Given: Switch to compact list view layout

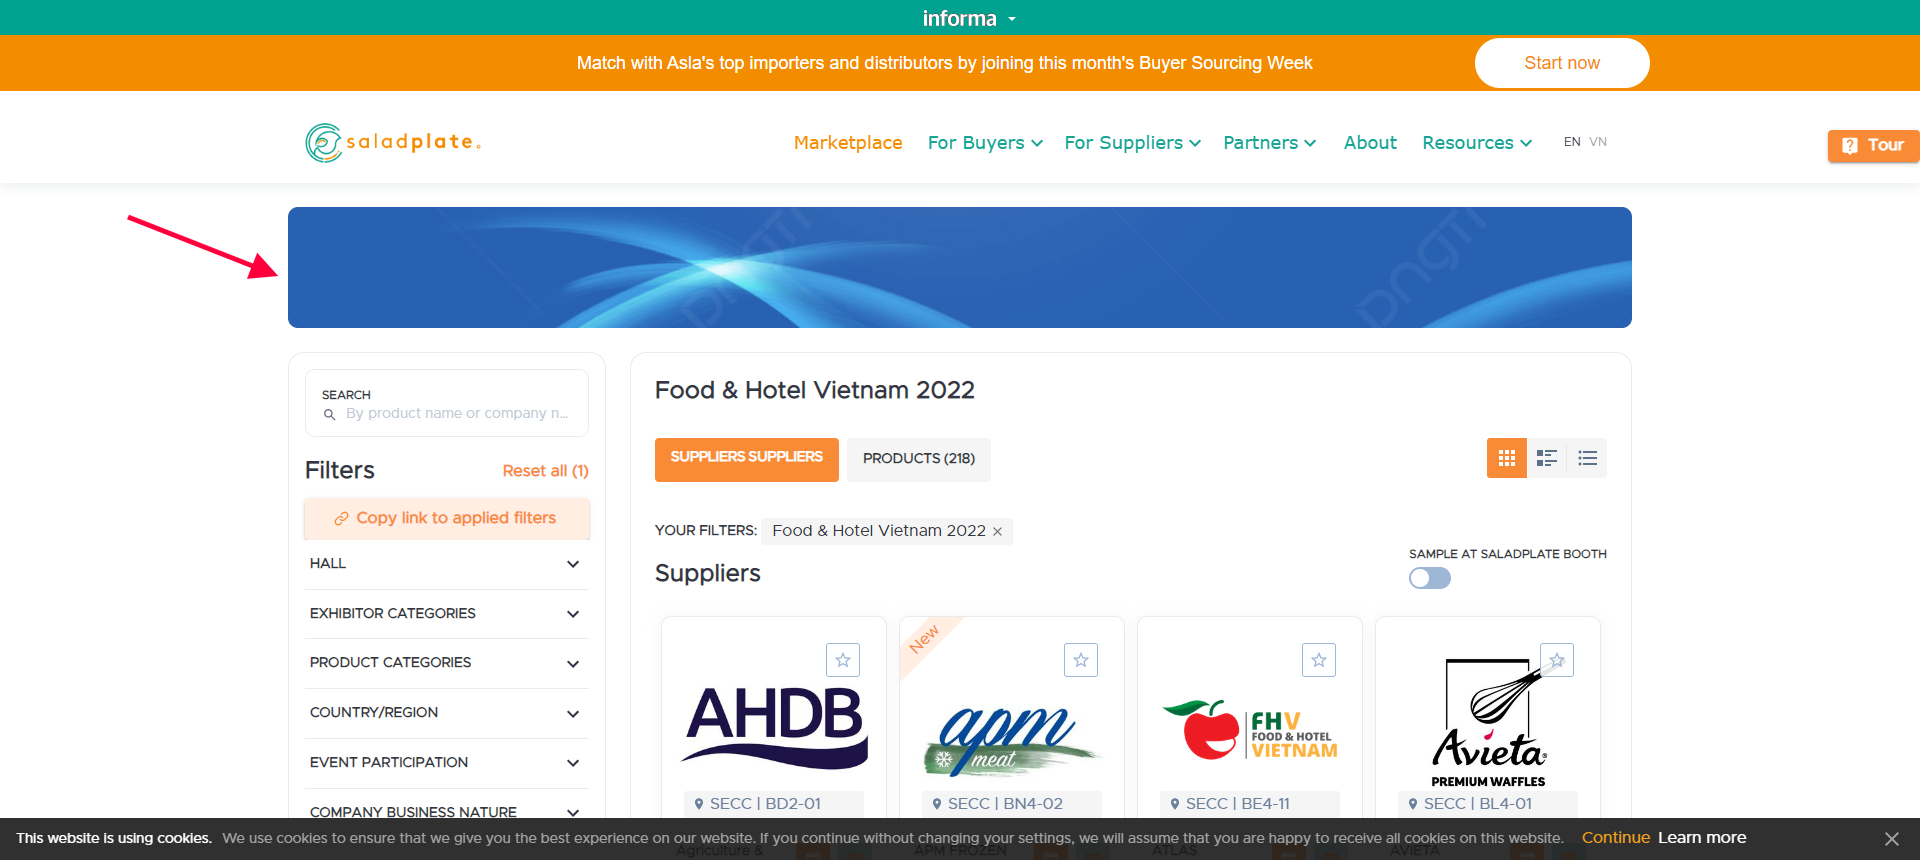Looking at the screenshot, I should pyautogui.click(x=1587, y=458).
